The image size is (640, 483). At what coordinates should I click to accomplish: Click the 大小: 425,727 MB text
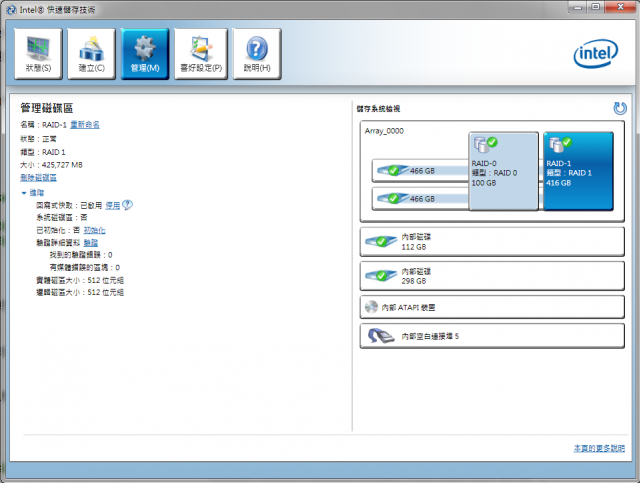click(51, 165)
